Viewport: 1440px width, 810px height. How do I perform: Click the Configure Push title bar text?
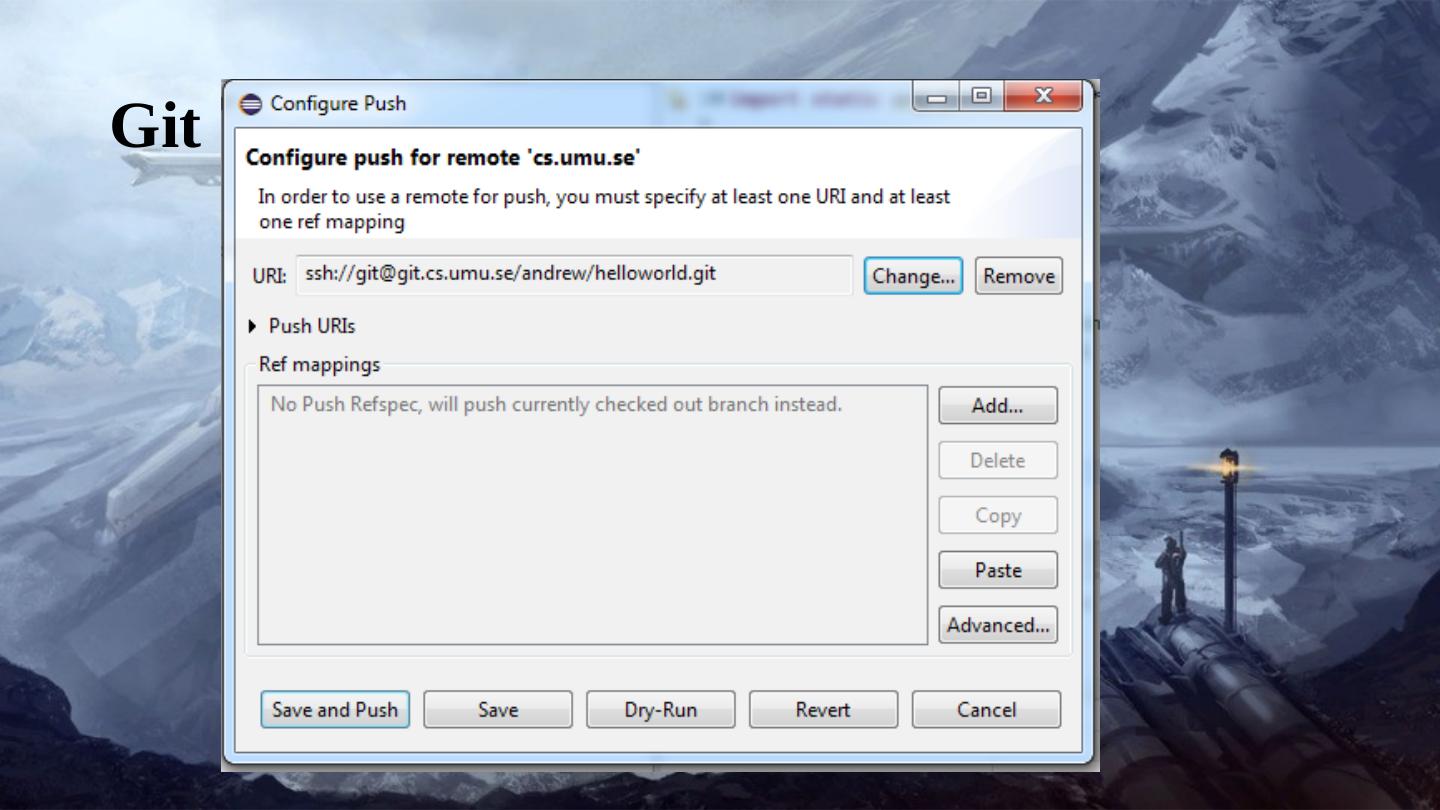point(338,103)
